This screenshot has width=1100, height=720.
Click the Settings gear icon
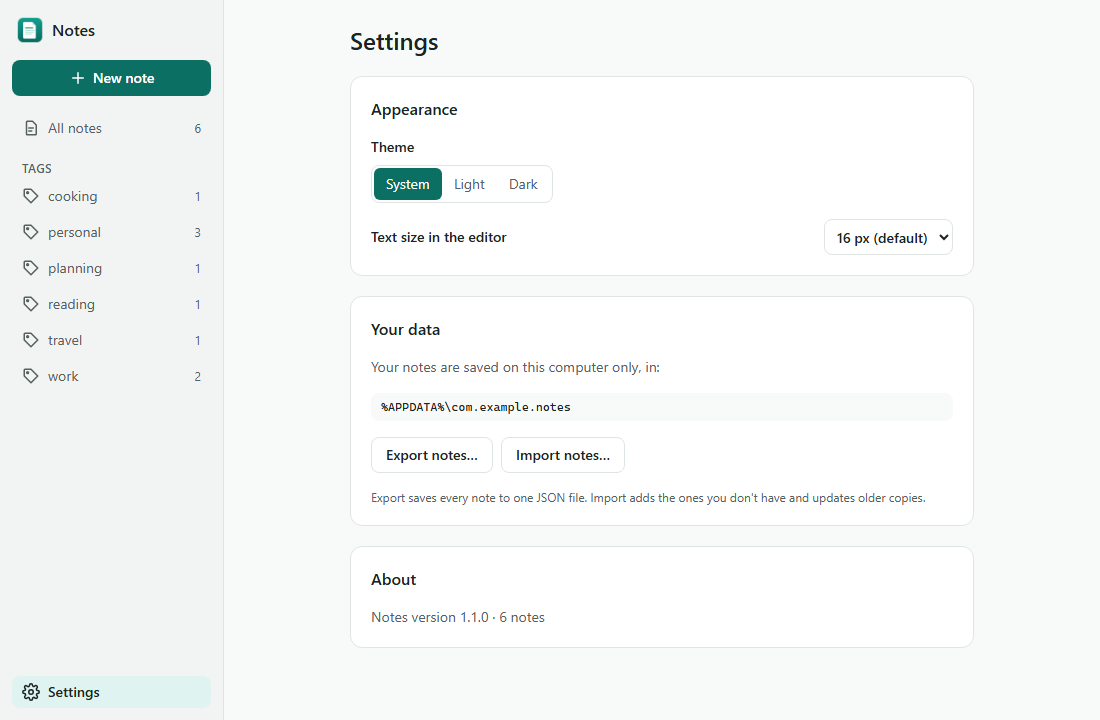click(31, 692)
